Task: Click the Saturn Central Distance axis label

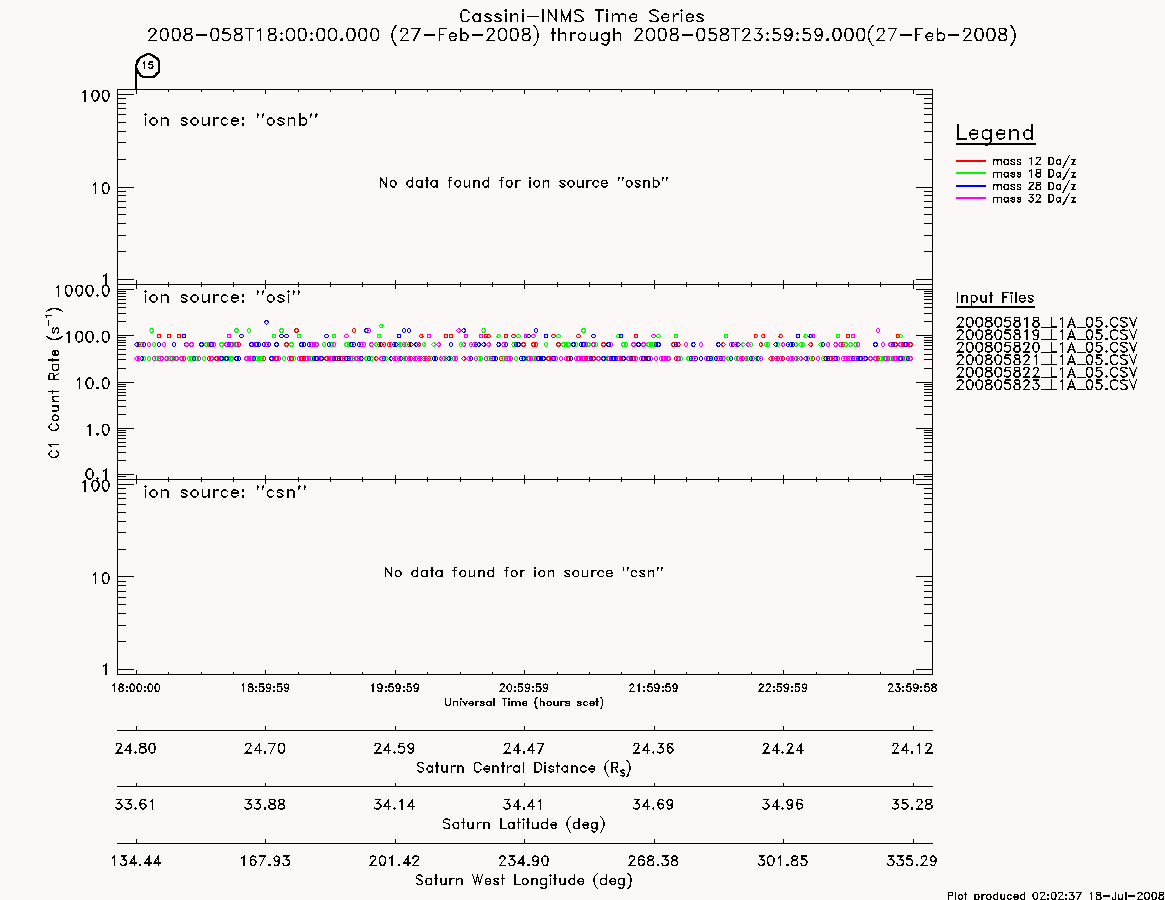Action: click(x=524, y=768)
